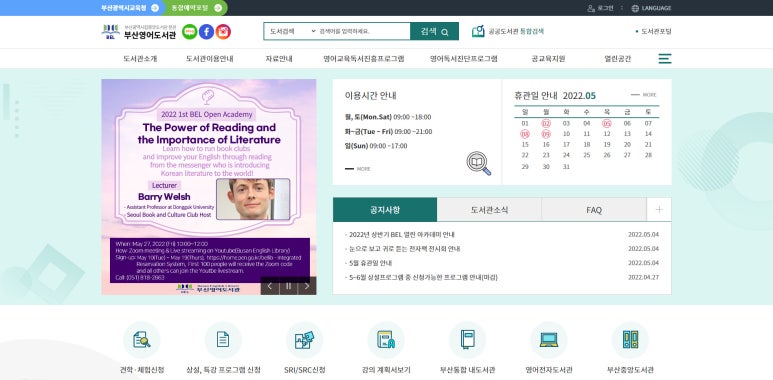
Task: Open the 통합예약포털 top link
Action: (196, 8)
